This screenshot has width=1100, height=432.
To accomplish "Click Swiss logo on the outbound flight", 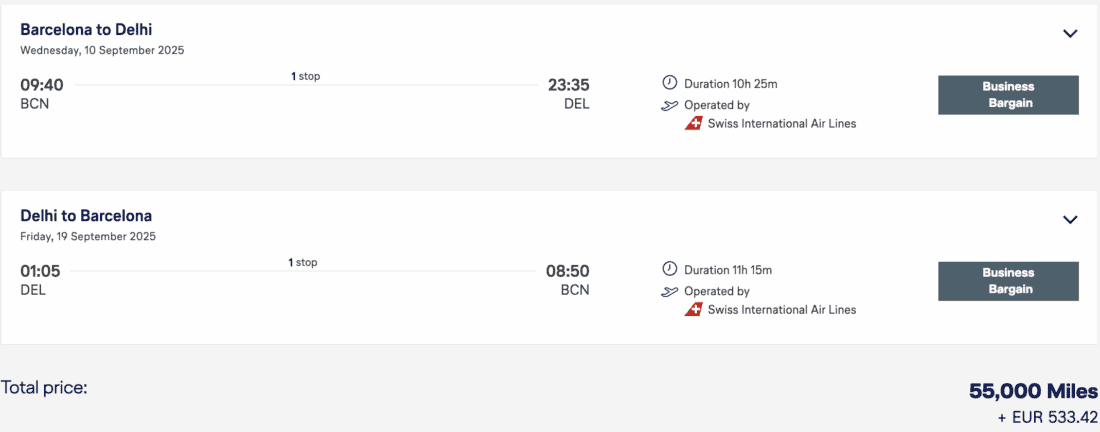I will pyautogui.click(x=693, y=123).
